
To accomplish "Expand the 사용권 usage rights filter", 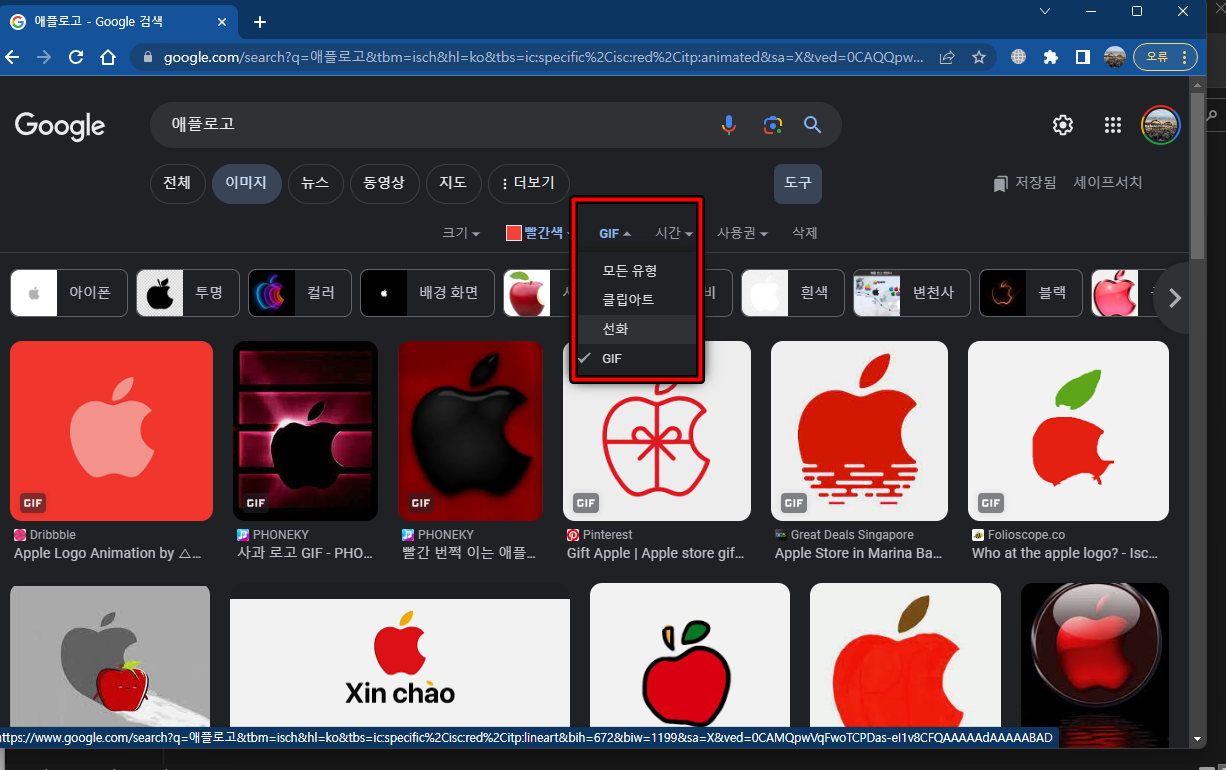I will click(742, 233).
